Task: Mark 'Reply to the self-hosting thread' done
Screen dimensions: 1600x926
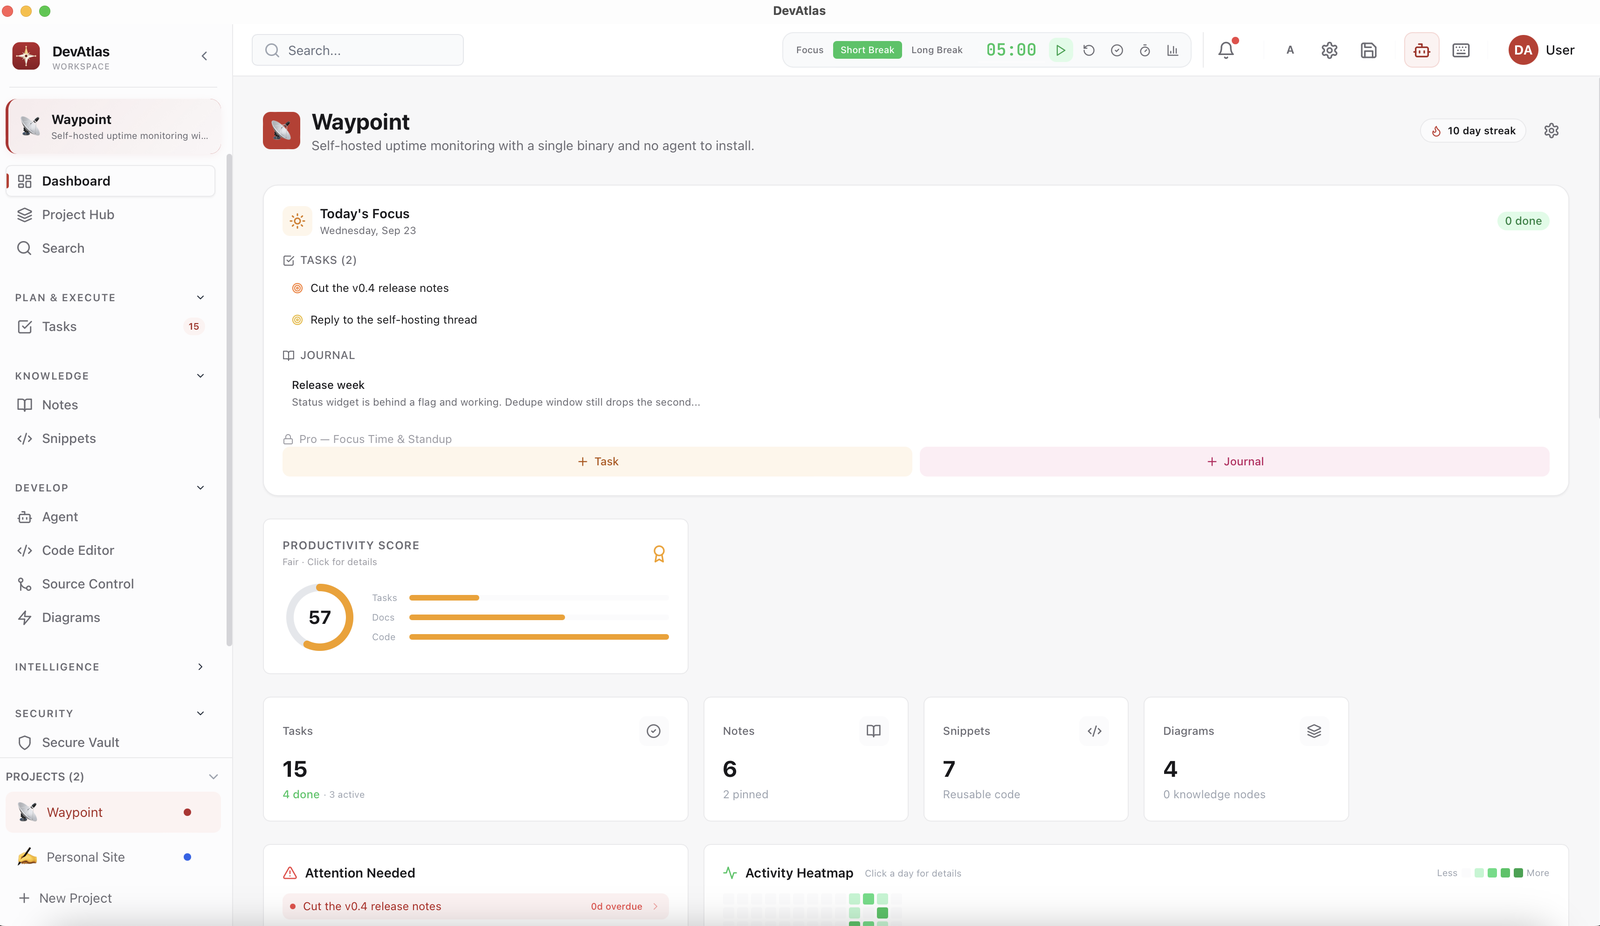Action: coord(297,320)
